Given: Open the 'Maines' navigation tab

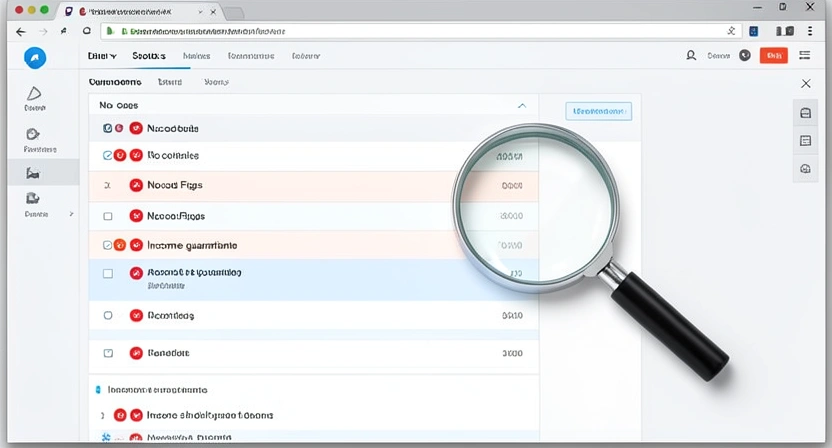Looking at the screenshot, I should (196, 56).
